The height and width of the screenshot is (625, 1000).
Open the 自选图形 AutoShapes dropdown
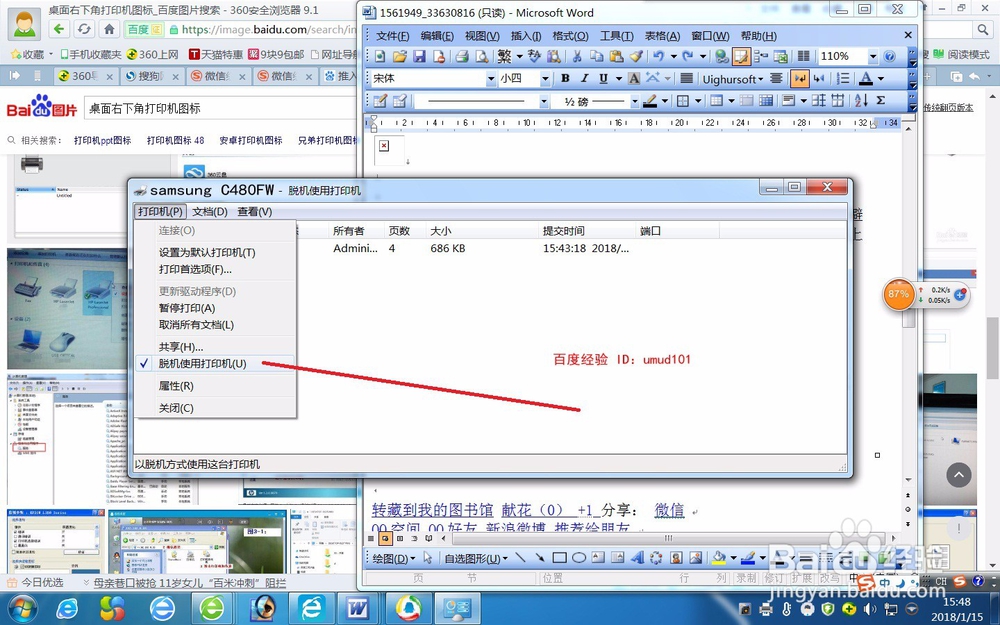click(x=476, y=559)
